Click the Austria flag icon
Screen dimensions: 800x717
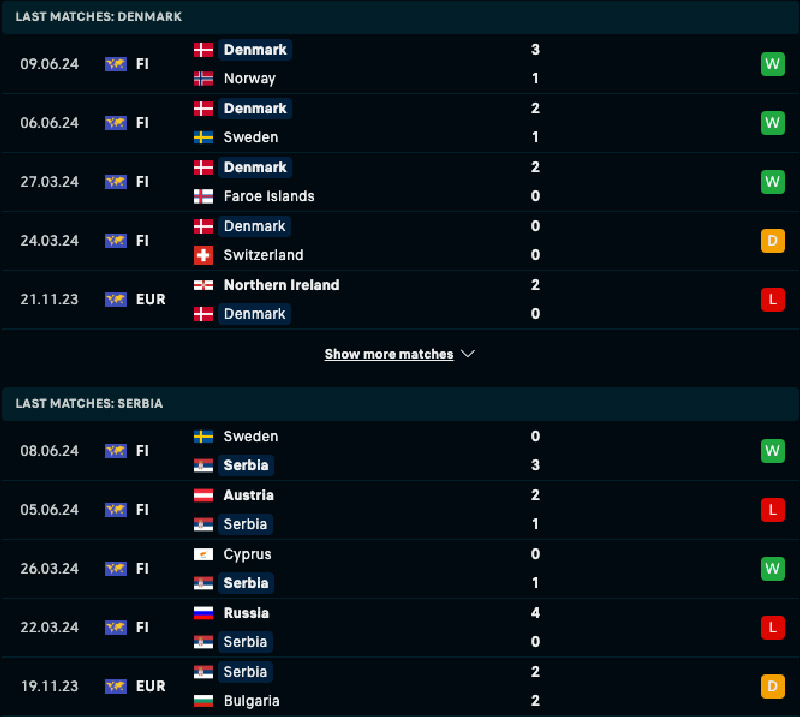pos(203,495)
